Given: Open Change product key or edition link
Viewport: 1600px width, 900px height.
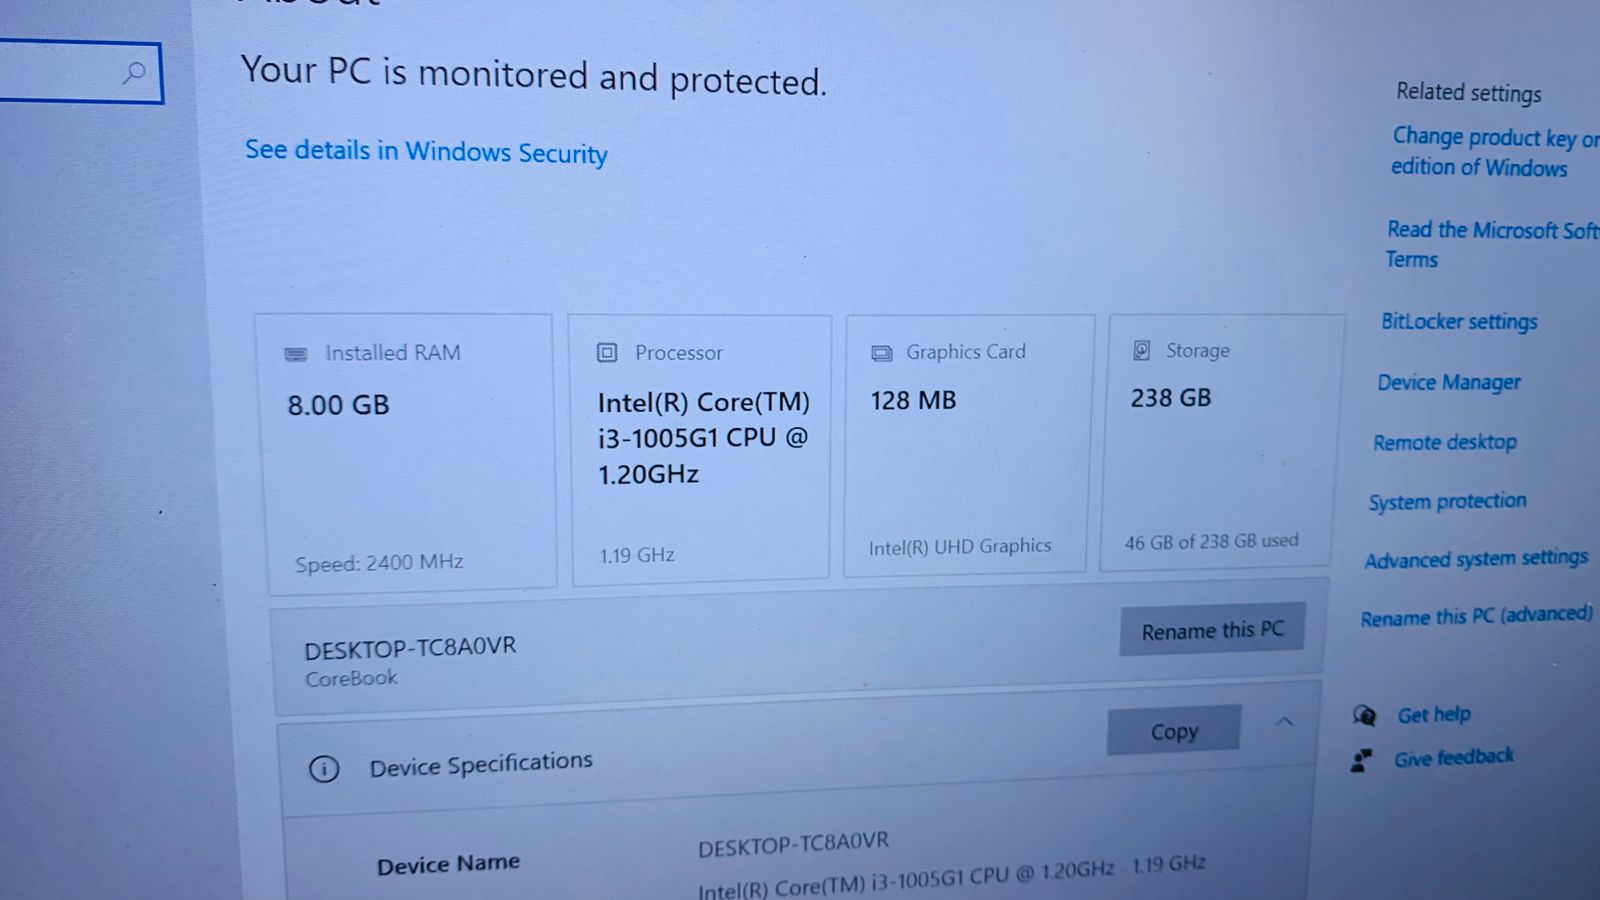Looking at the screenshot, I should click(x=1495, y=152).
